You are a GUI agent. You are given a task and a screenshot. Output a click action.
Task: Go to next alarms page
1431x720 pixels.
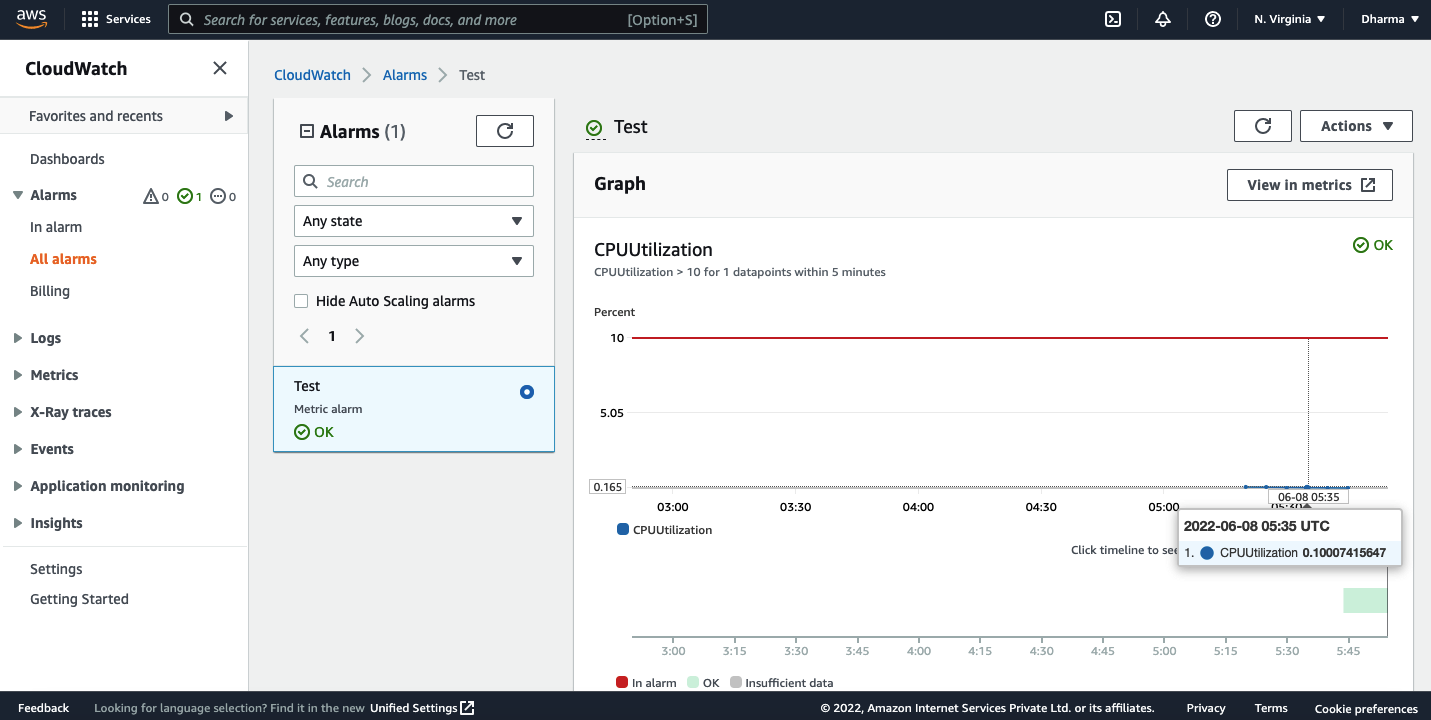pos(360,336)
